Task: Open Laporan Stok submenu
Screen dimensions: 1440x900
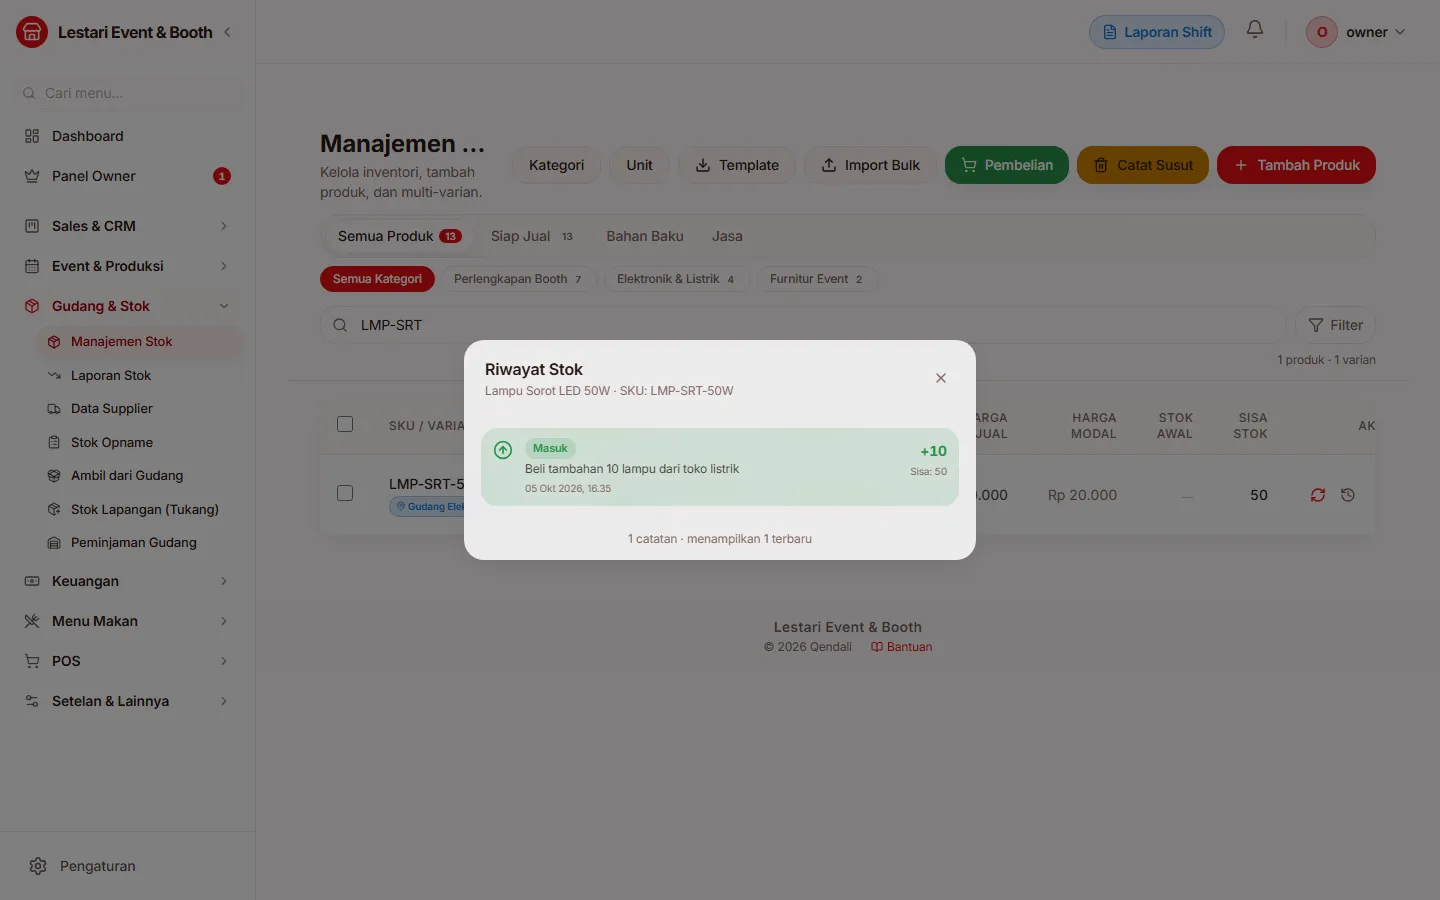Action: (x=139, y=375)
